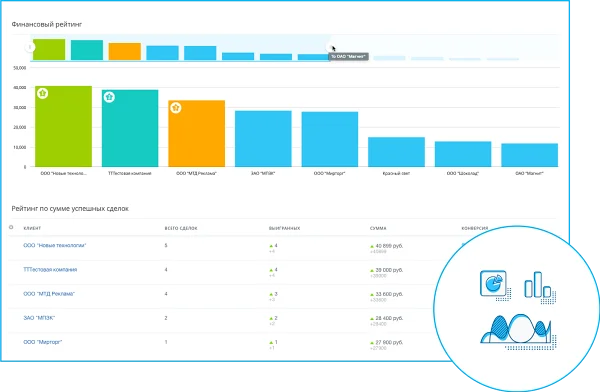
Task: Sort by the Всего сделок column header
Action: click(181, 228)
